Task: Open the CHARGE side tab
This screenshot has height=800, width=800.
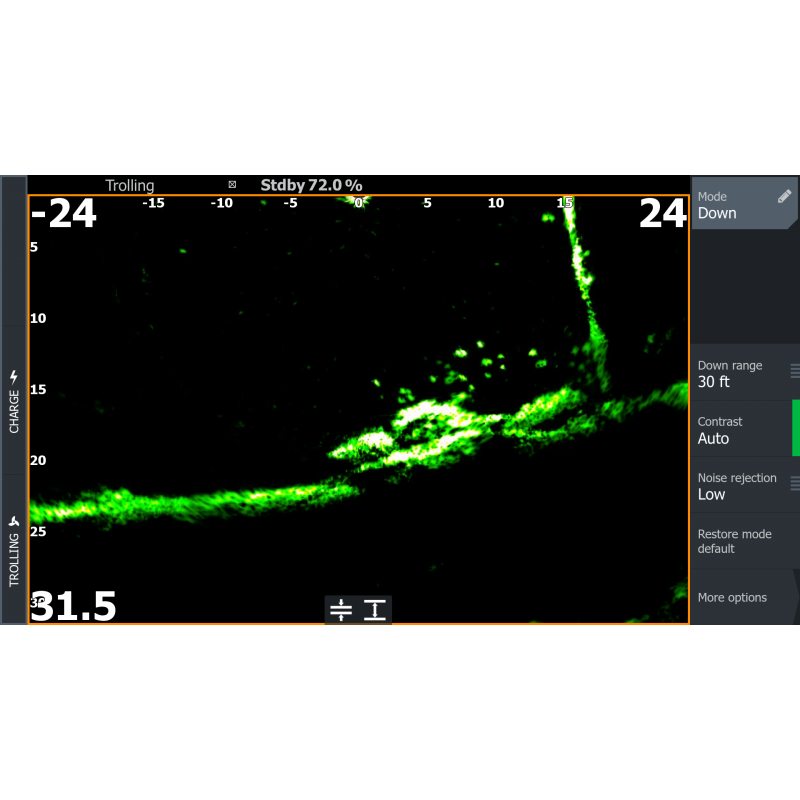Action: pos(14,400)
